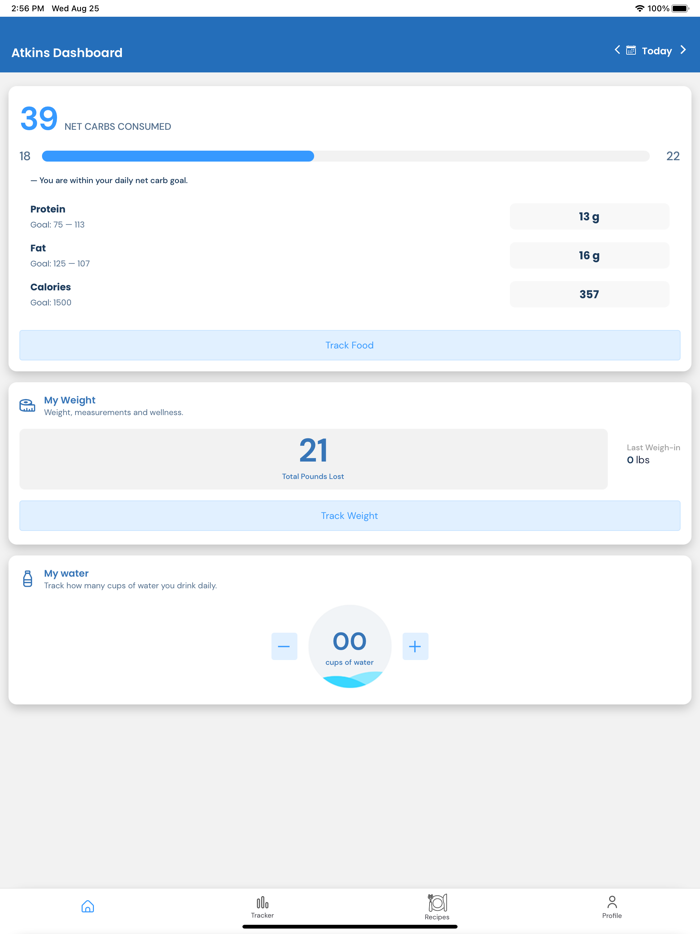700x934 pixels.
Task: Decrease cups of water with the minus button
Action: tap(284, 646)
